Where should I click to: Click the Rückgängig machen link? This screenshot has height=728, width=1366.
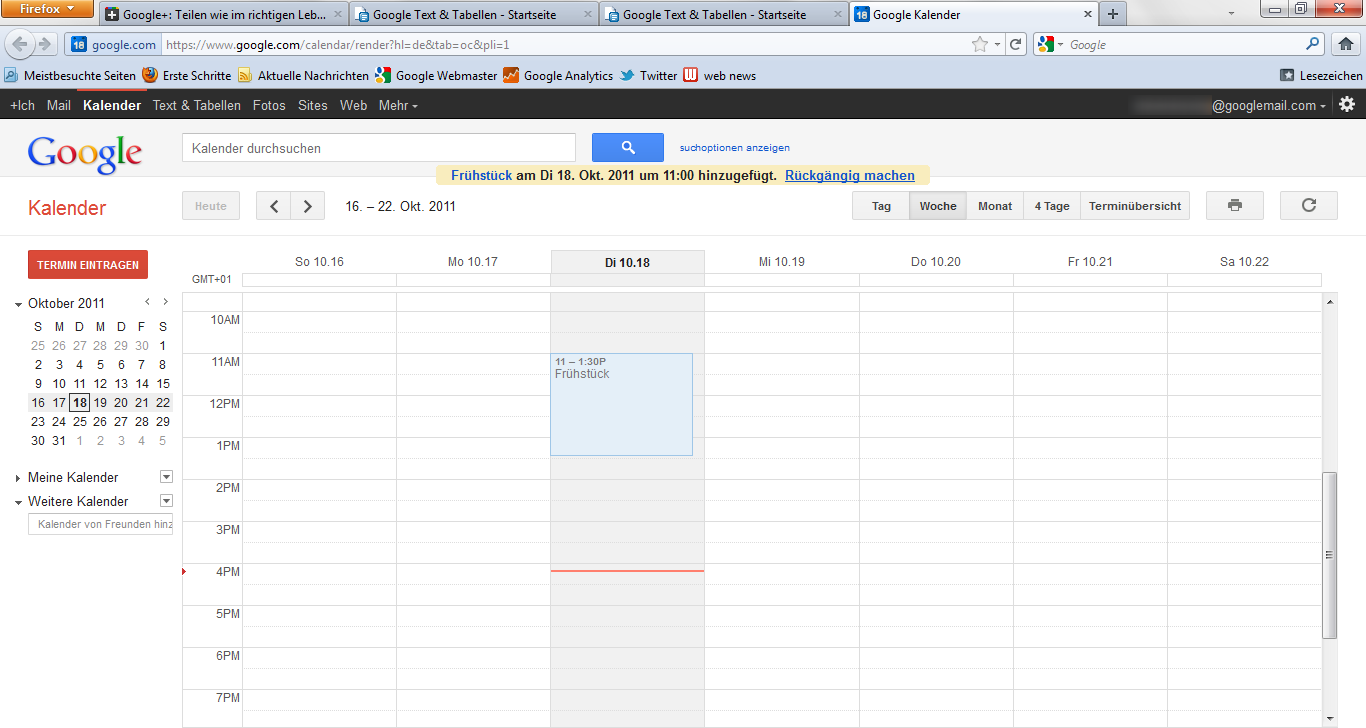[x=849, y=175]
